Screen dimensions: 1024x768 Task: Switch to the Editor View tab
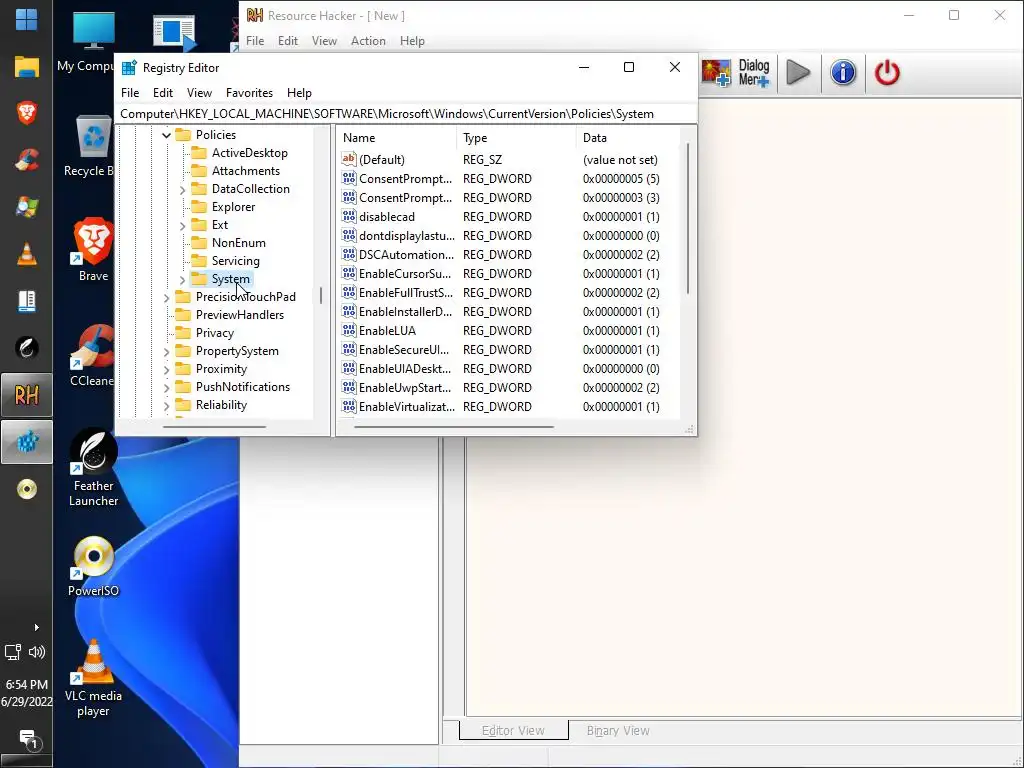coord(513,730)
